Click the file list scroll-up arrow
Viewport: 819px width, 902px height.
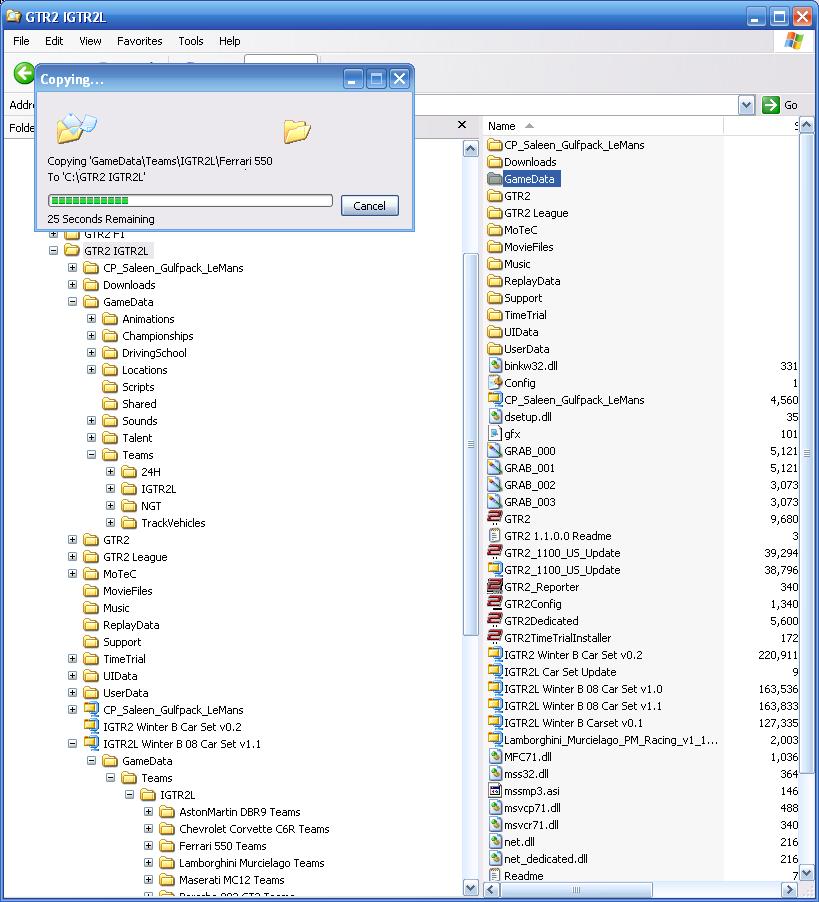pos(806,125)
